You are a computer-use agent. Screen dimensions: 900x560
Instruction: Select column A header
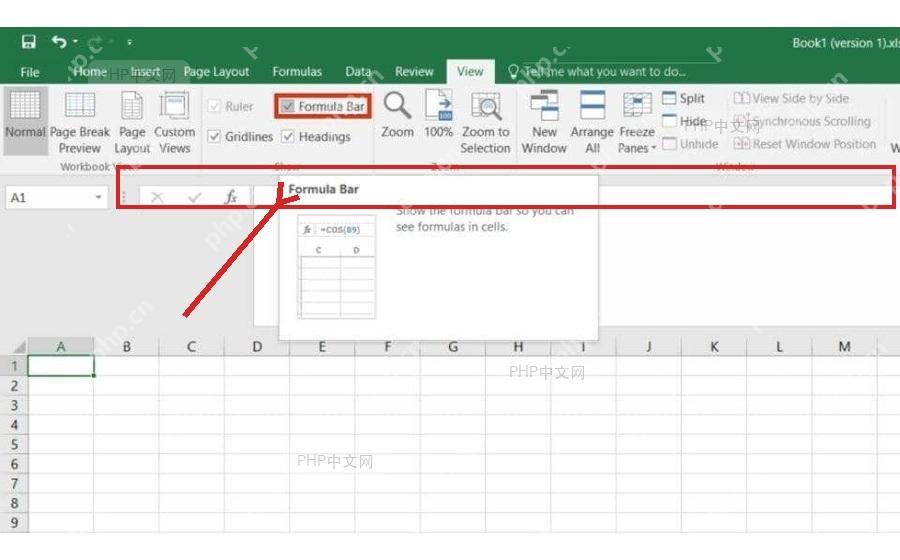pyautogui.click(x=61, y=347)
